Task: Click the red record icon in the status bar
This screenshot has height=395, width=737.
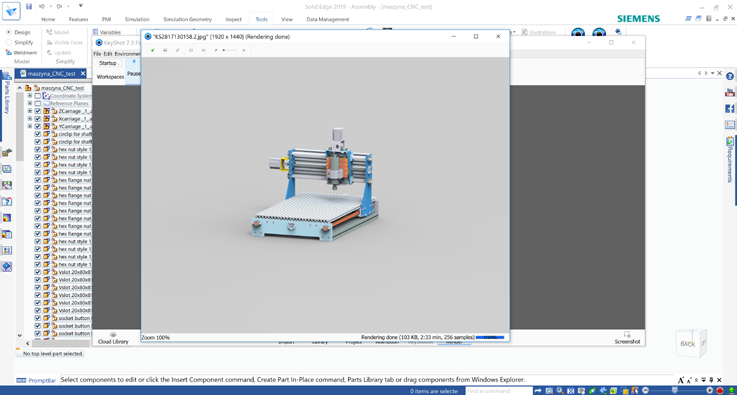Action: (720, 391)
